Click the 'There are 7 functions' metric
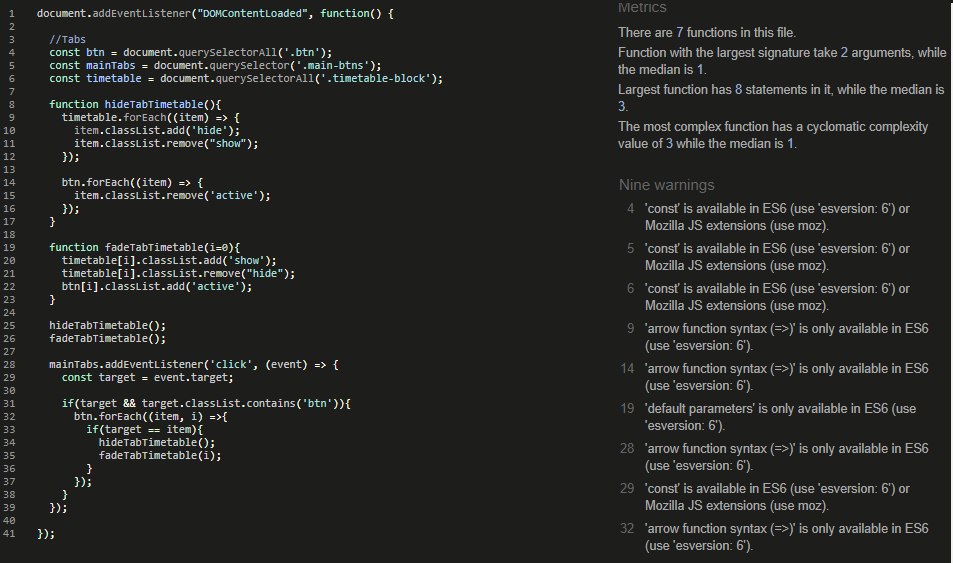Viewport: 953px width, 563px height. click(707, 32)
